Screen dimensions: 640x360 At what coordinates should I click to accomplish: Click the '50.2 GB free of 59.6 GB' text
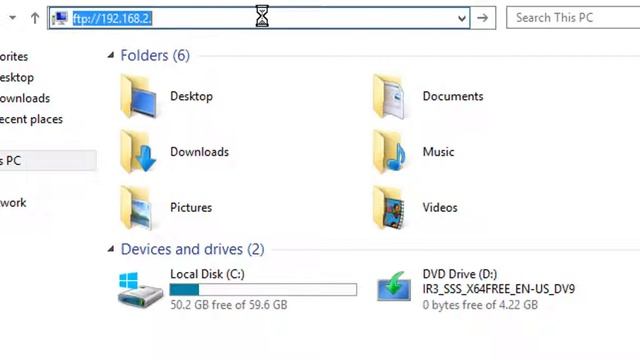tap(229, 305)
